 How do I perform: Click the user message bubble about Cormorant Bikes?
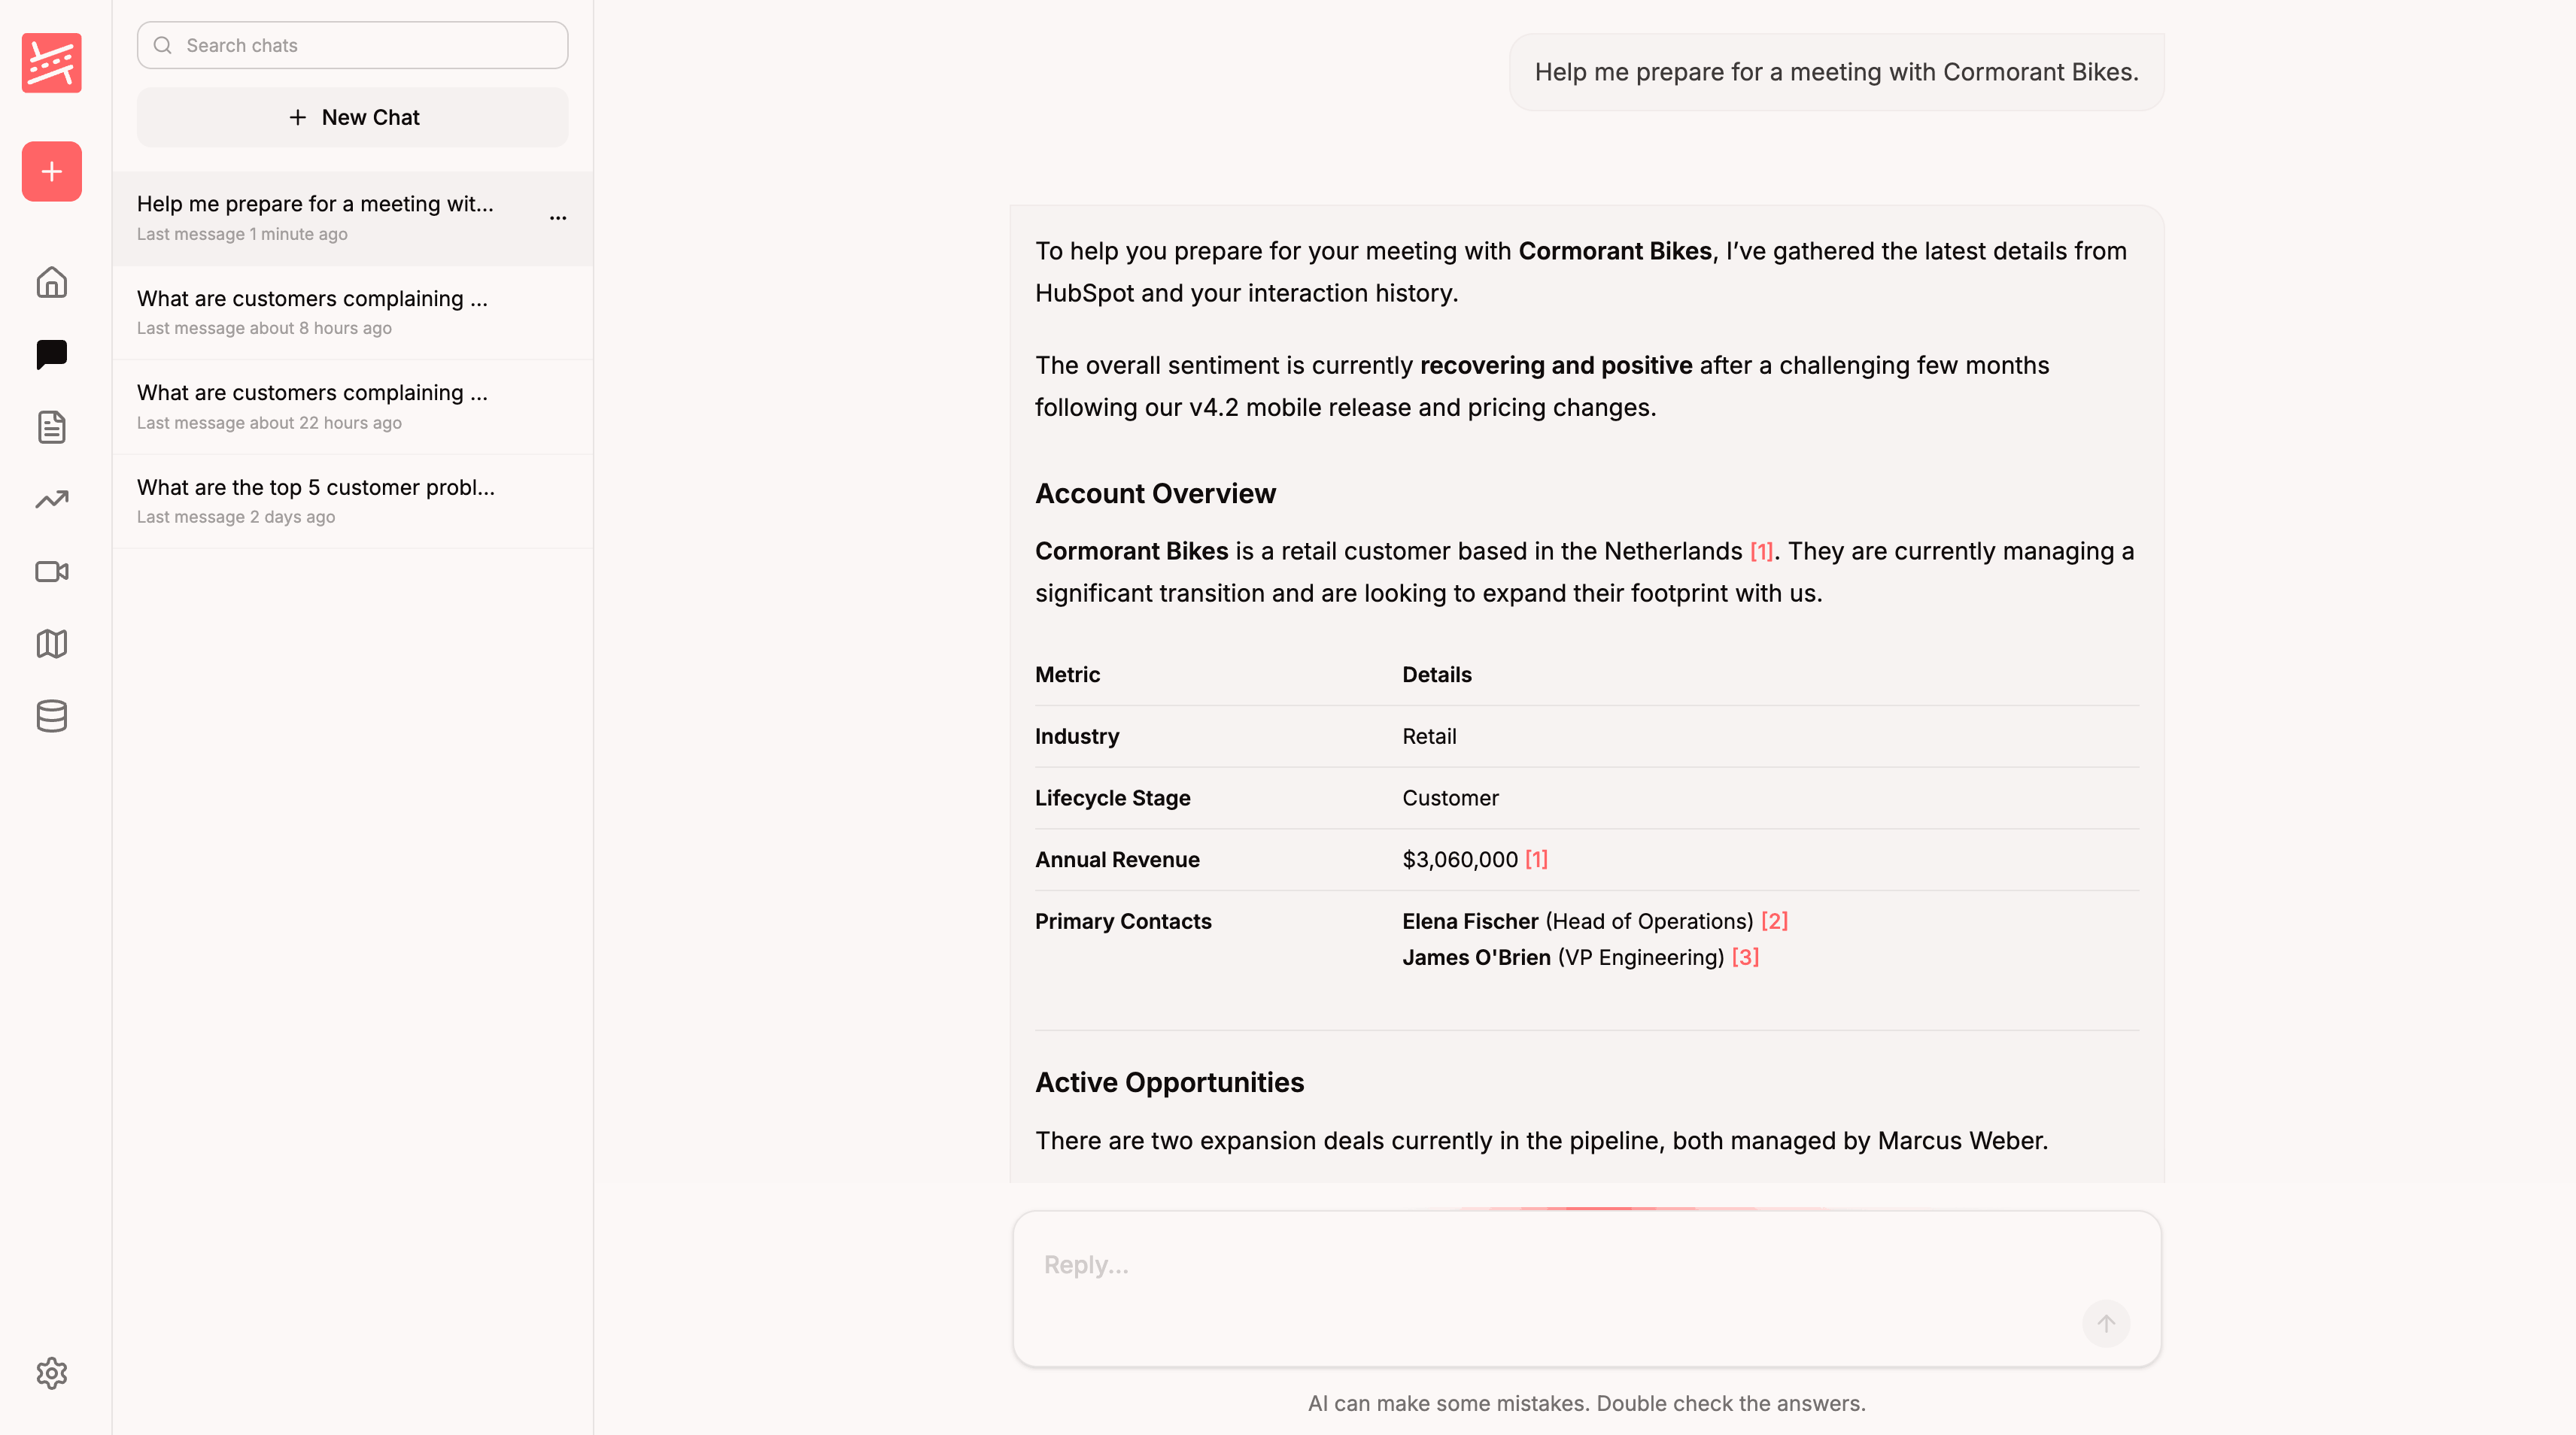[x=1836, y=72]
